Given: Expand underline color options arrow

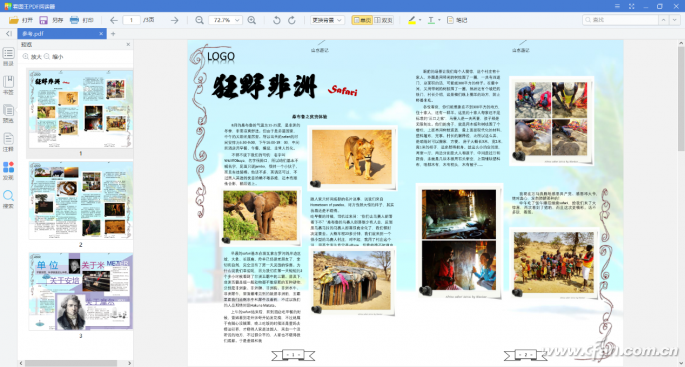Looking at the screenshot, I should click(x=439, y=20).
